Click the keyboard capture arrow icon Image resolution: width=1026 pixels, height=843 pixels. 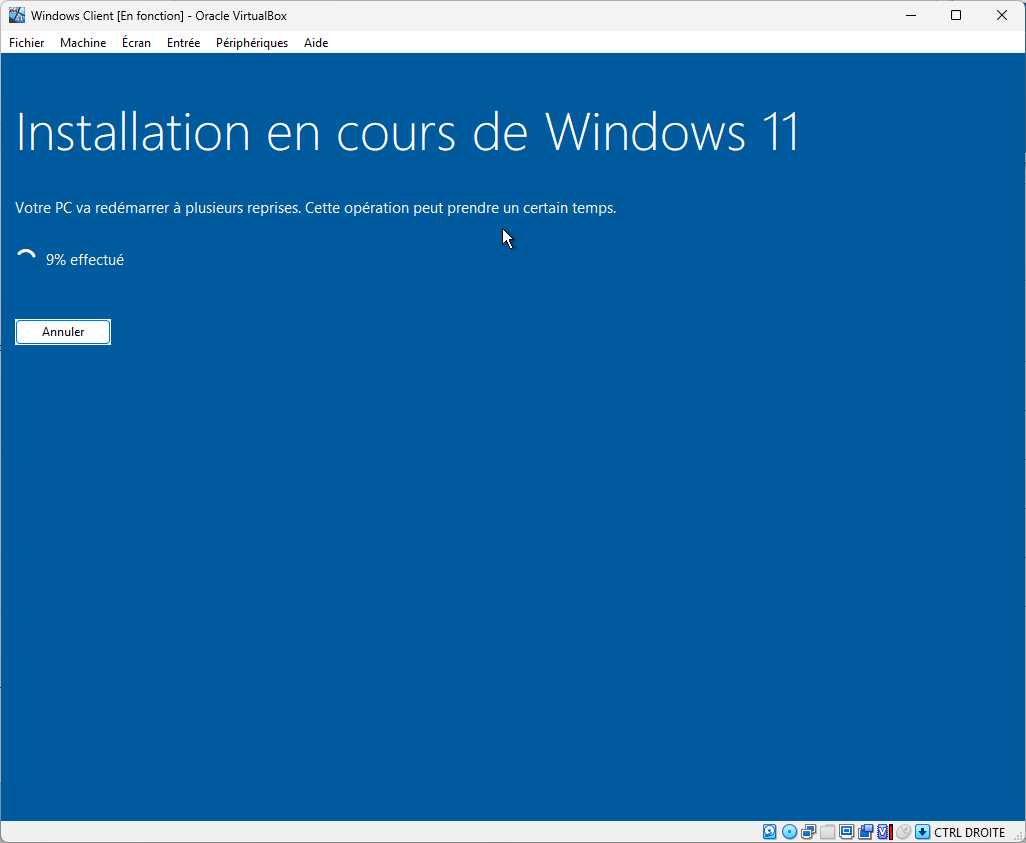point(923,832)
